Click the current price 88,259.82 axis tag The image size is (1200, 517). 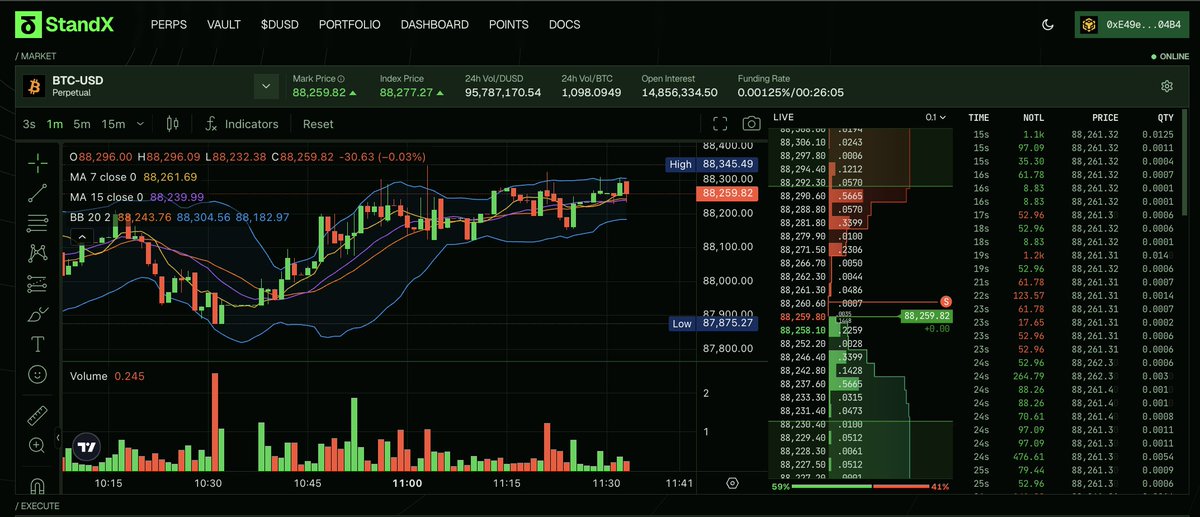pos(726,194)
